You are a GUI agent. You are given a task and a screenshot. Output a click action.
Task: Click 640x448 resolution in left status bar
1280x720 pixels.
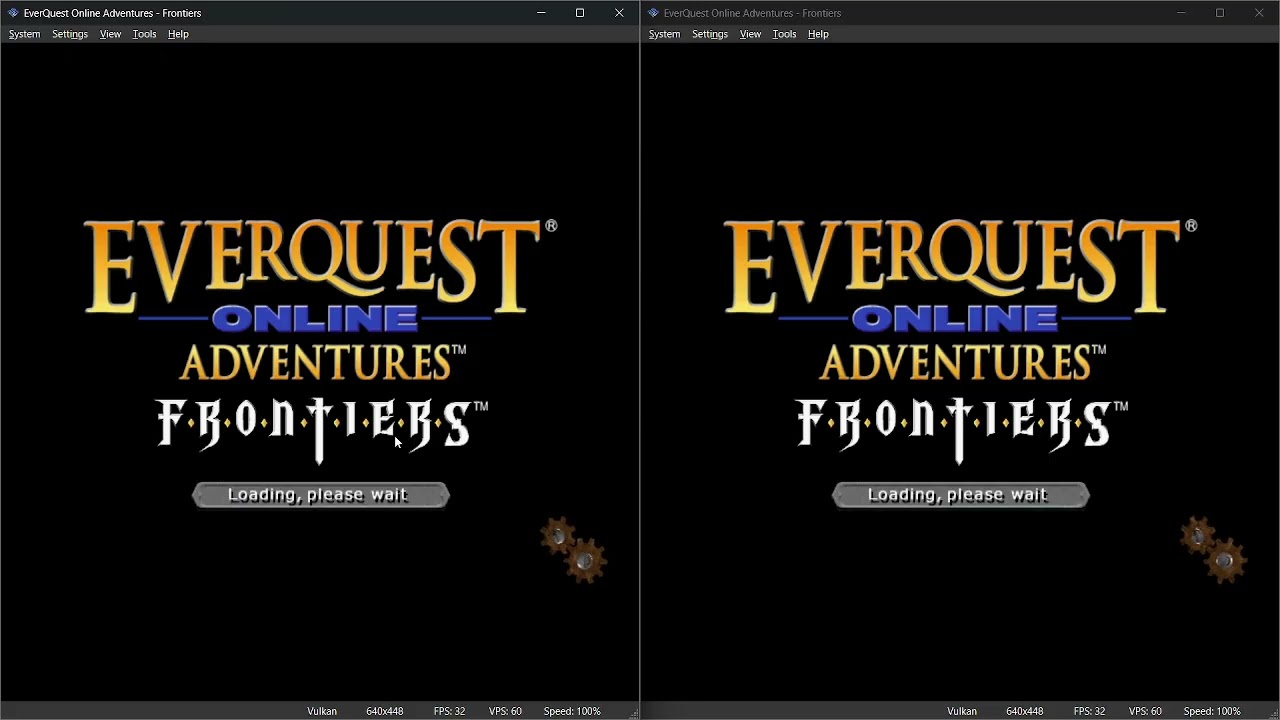click(x=385, y=711)
